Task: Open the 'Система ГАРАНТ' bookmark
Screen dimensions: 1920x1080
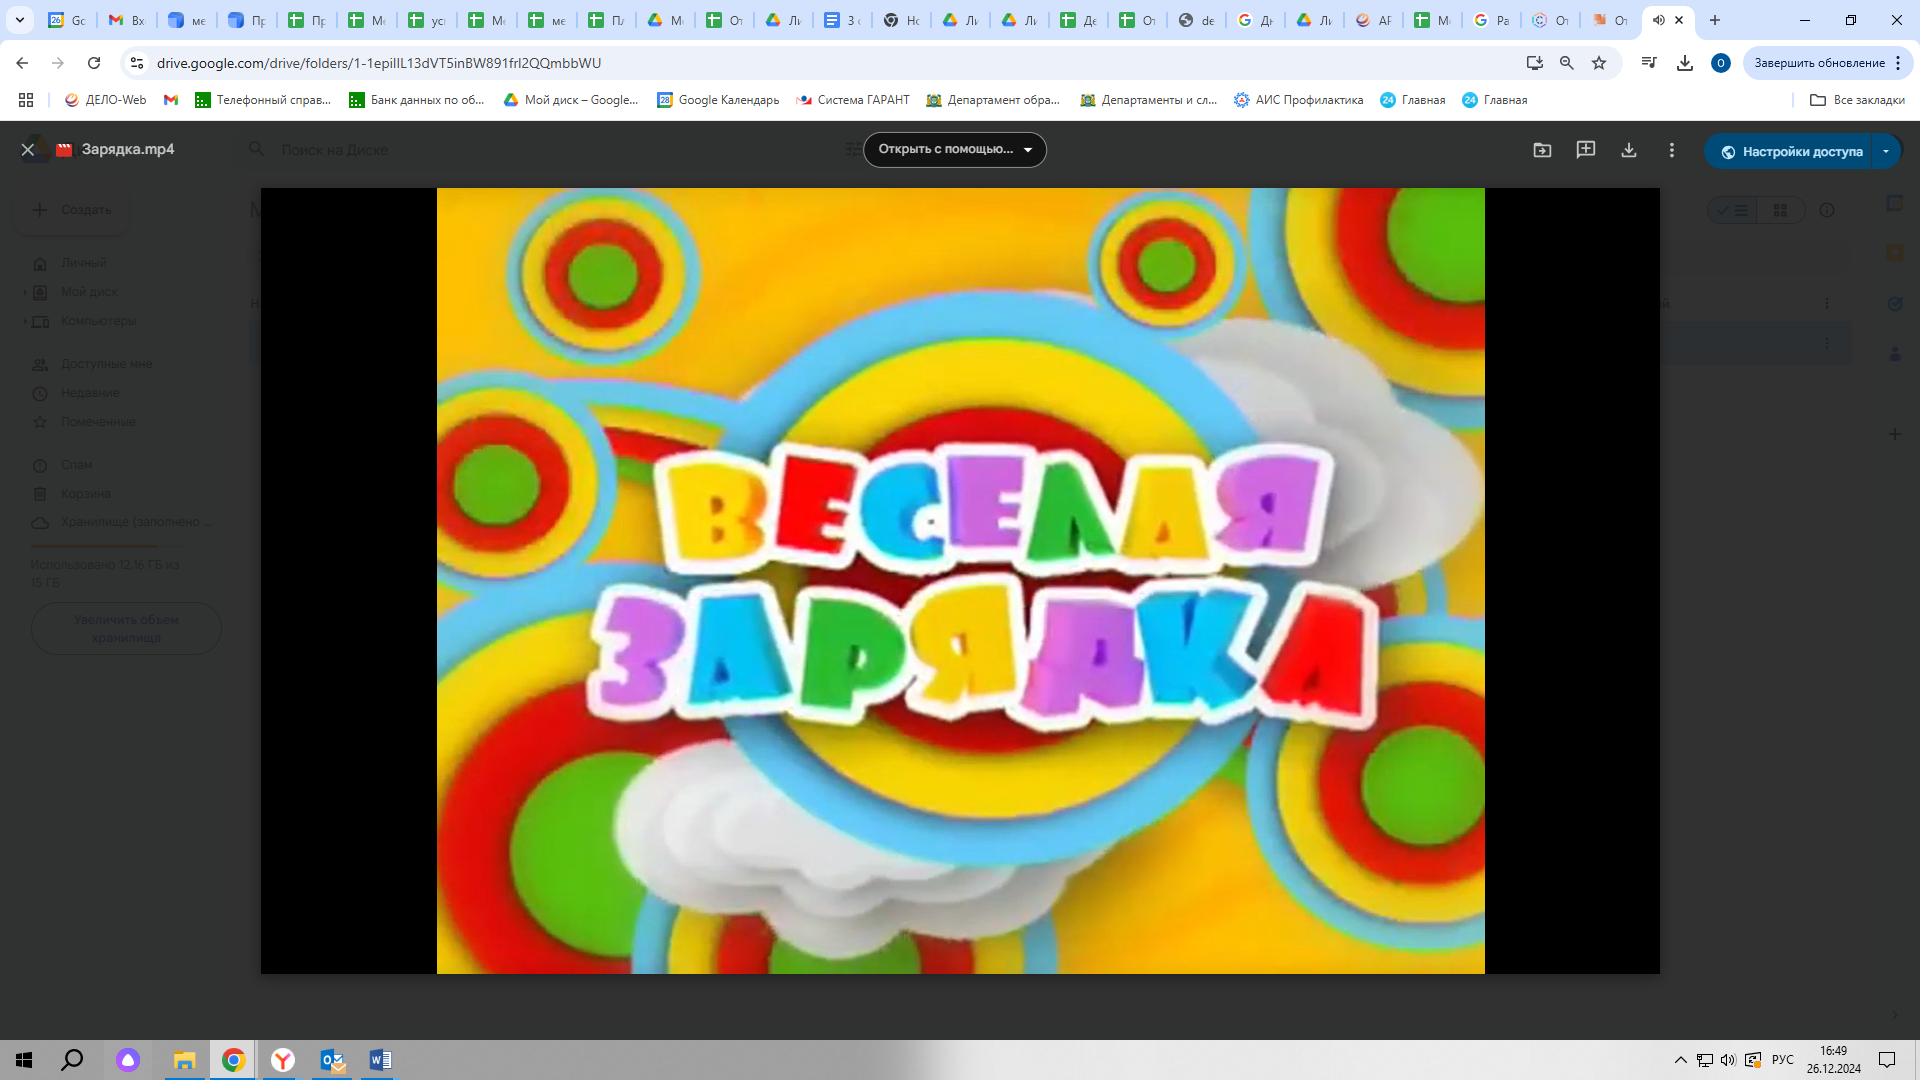Action: (x=853, y=100)
